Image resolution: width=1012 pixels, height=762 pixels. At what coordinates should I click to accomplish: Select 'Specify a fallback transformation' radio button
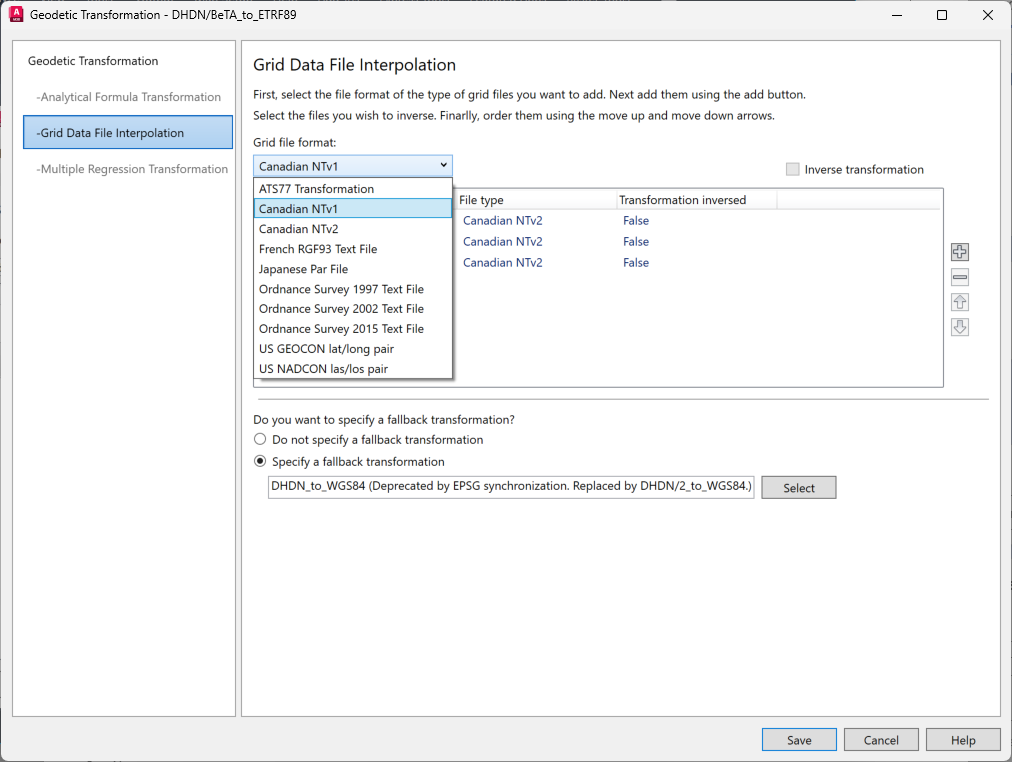coord(260,461)
